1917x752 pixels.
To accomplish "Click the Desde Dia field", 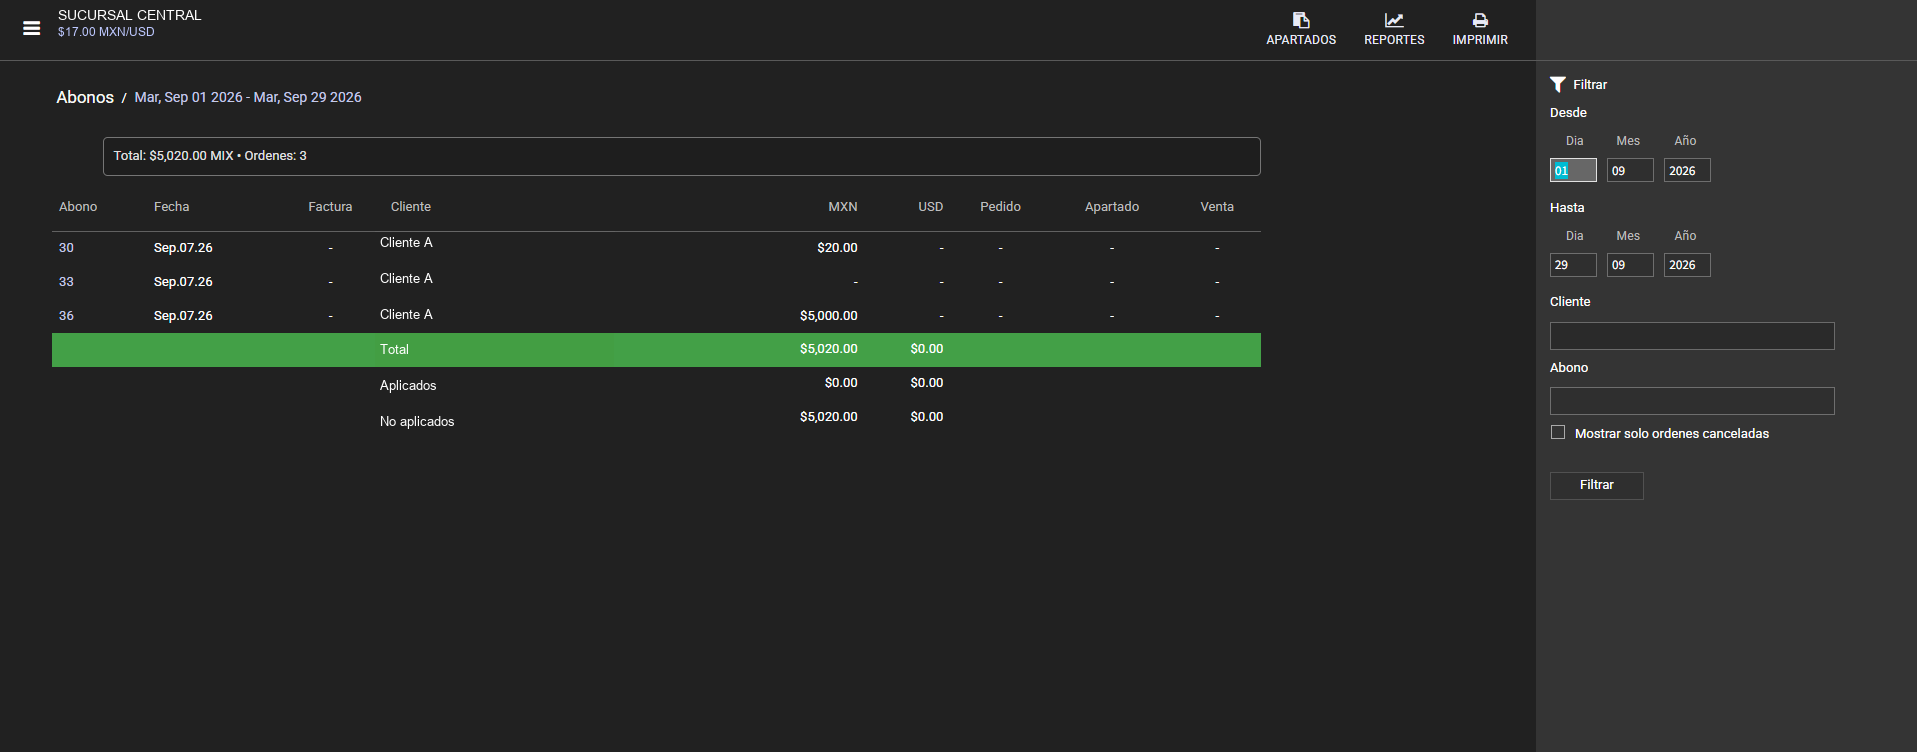I will click(1573, 171).
